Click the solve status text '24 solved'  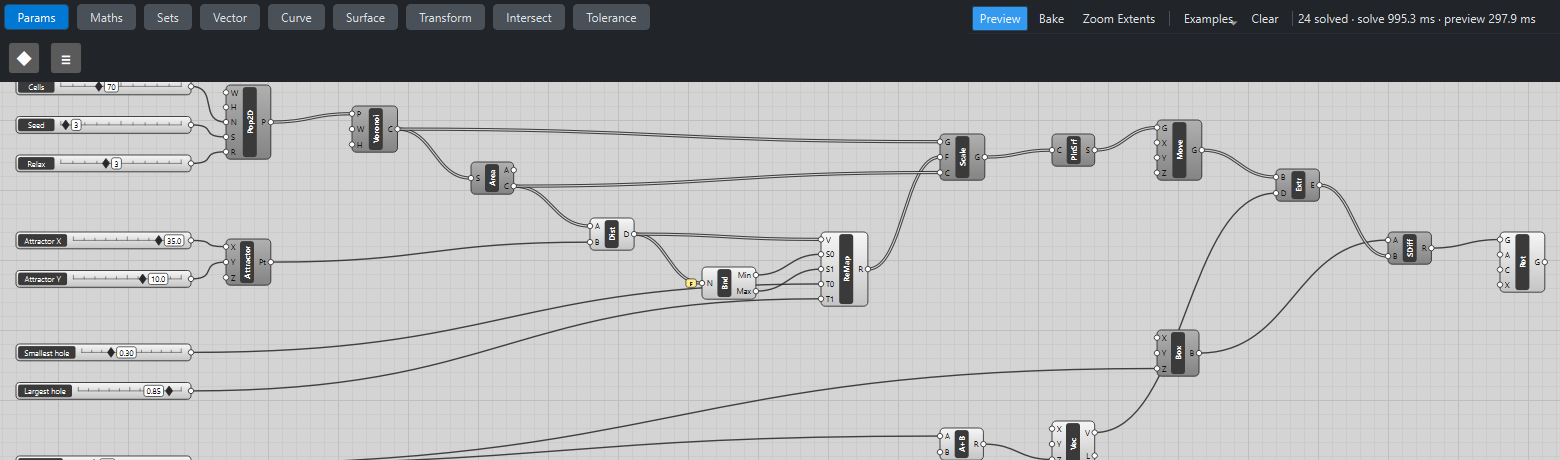[1323, 19]
